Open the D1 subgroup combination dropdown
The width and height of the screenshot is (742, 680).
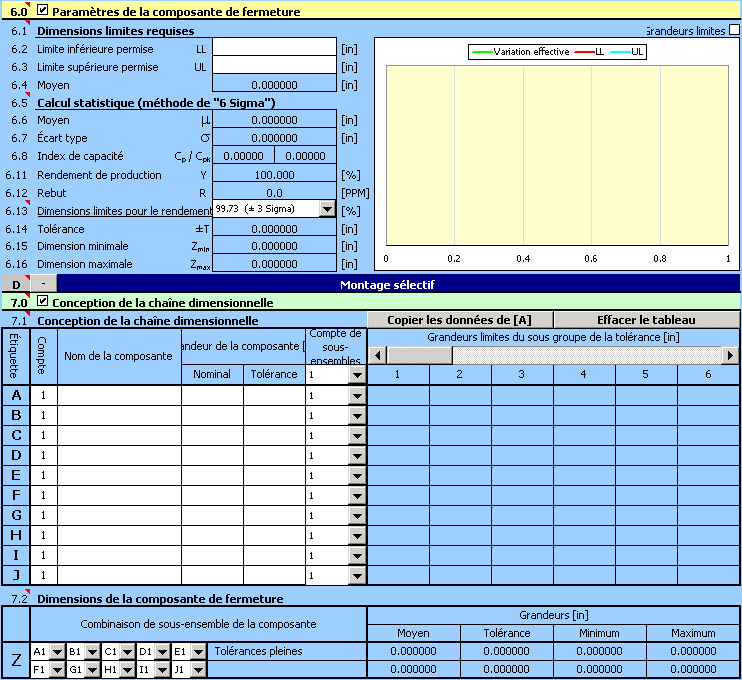[x=162, y=652]
